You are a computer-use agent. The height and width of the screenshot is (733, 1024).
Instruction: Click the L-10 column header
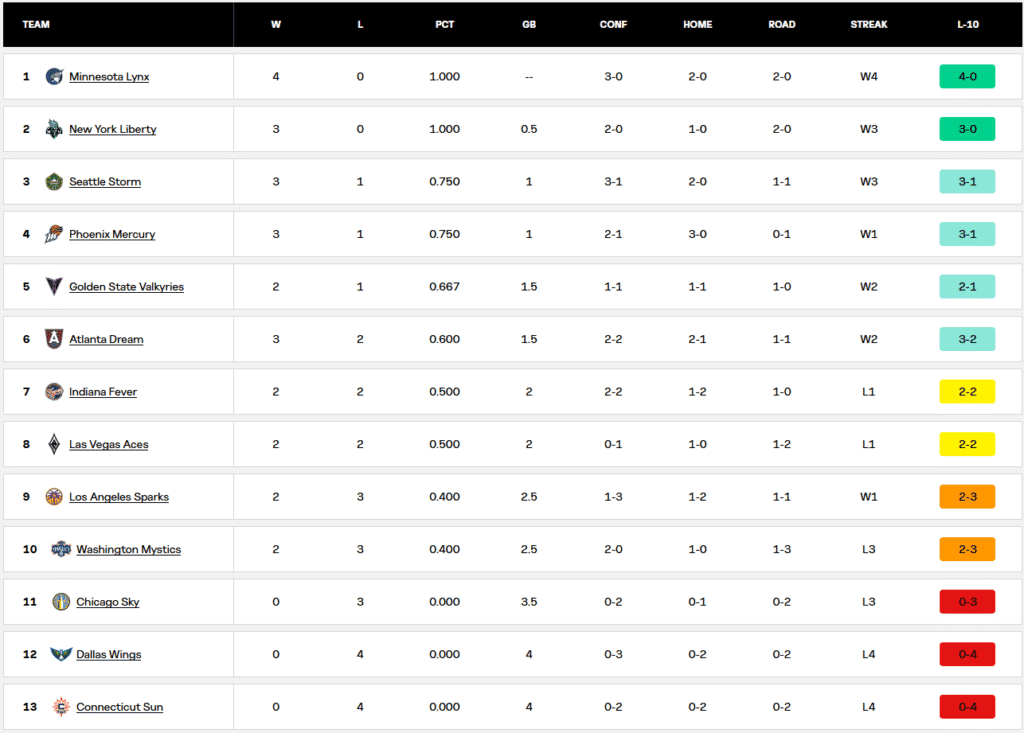967,24
